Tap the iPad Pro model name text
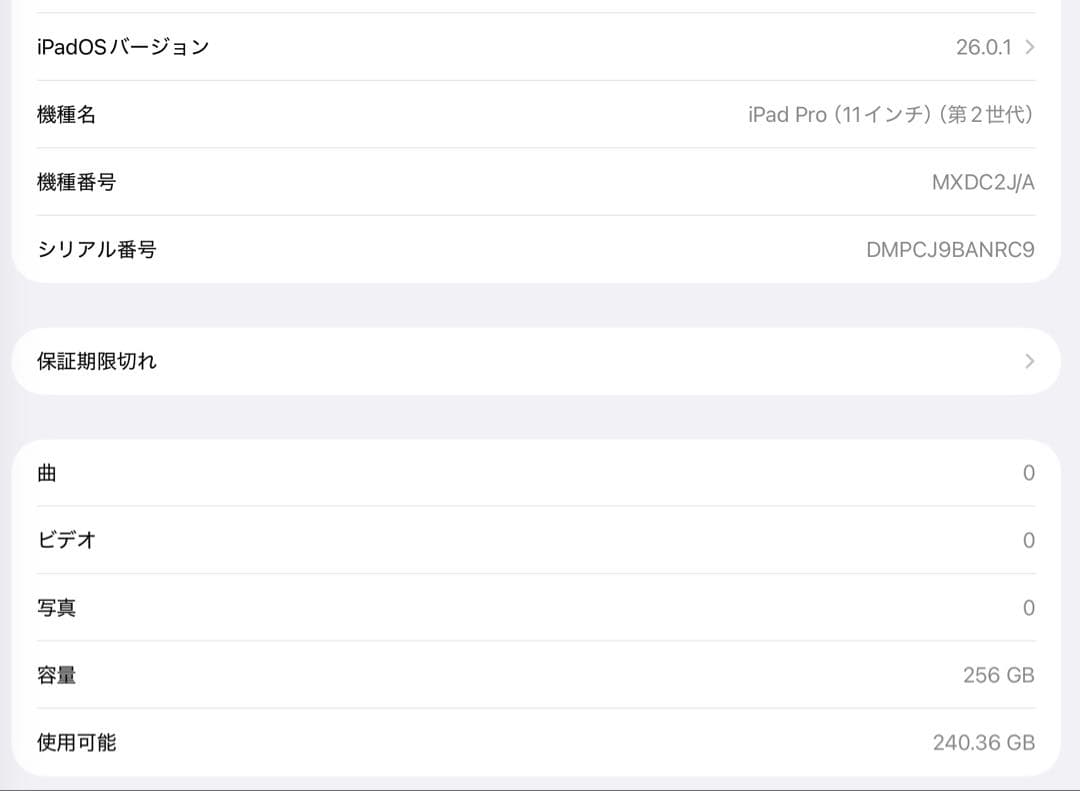This screenshot has height=791, width=1080. coord(890,114)
